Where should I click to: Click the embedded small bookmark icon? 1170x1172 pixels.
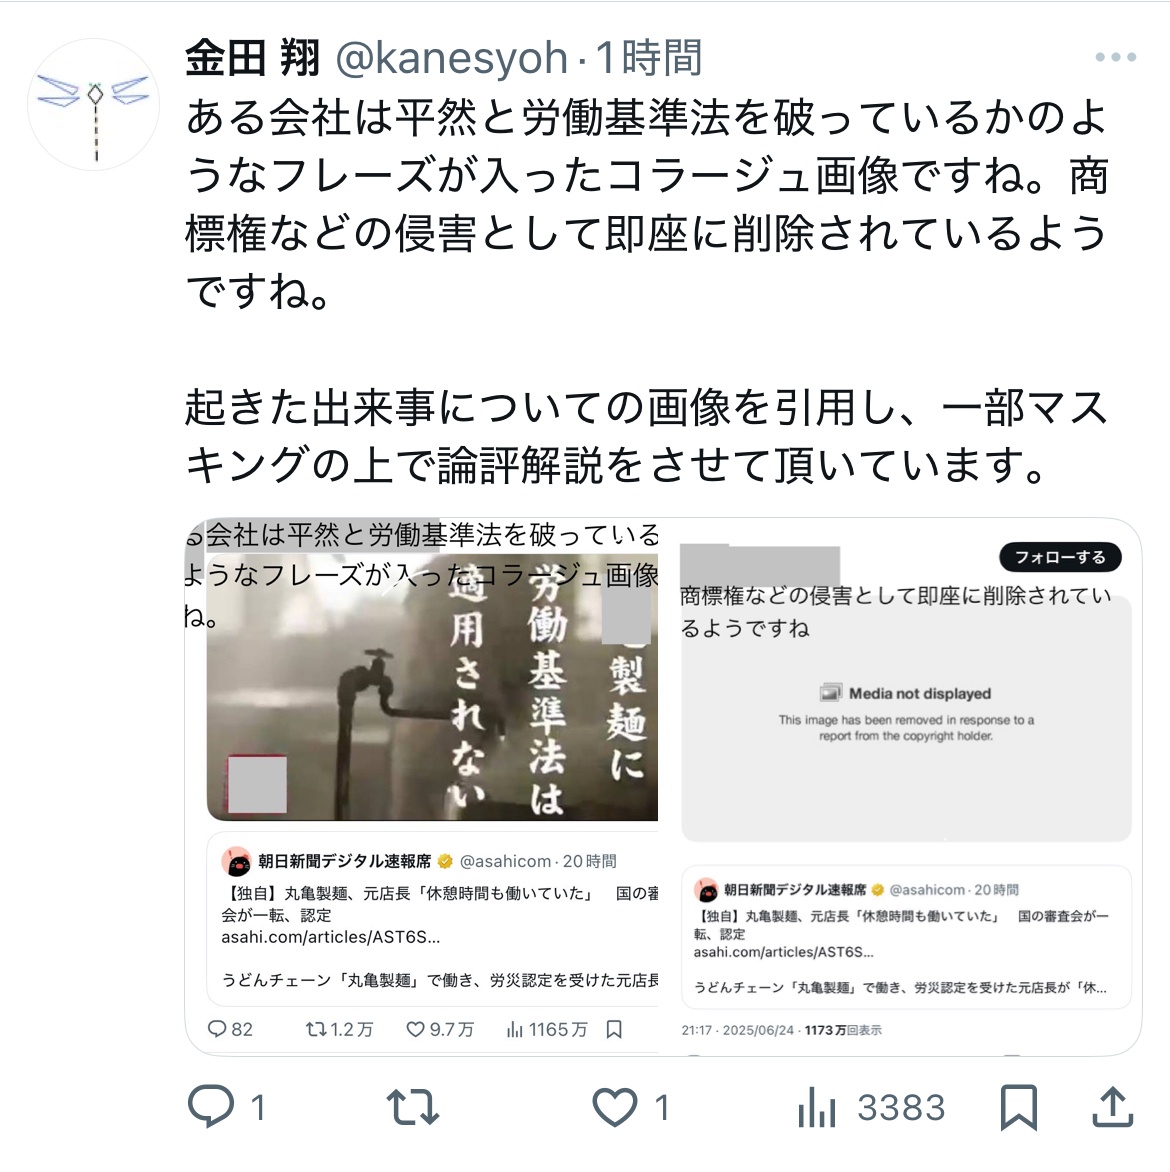614,1029
